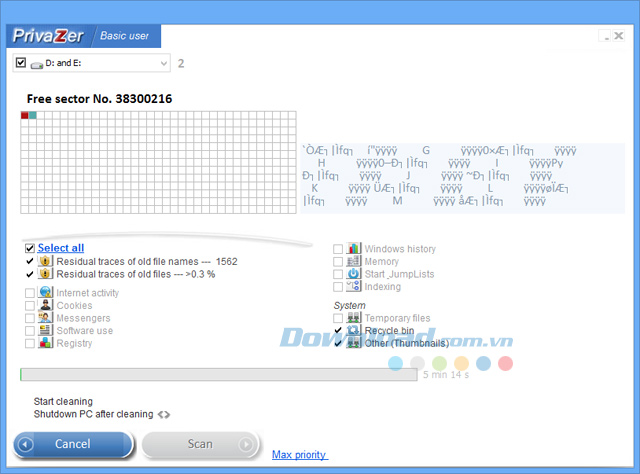This screenshot has height=474, width=640.
Task: Click the sector raw data preview pane
Action: (462, 178)
